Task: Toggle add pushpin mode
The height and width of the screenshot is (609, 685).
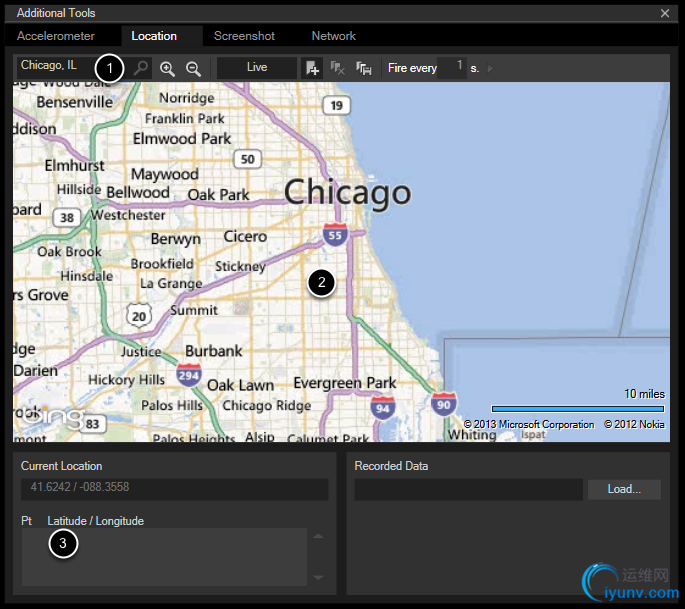Action: (x=313, y=68)
